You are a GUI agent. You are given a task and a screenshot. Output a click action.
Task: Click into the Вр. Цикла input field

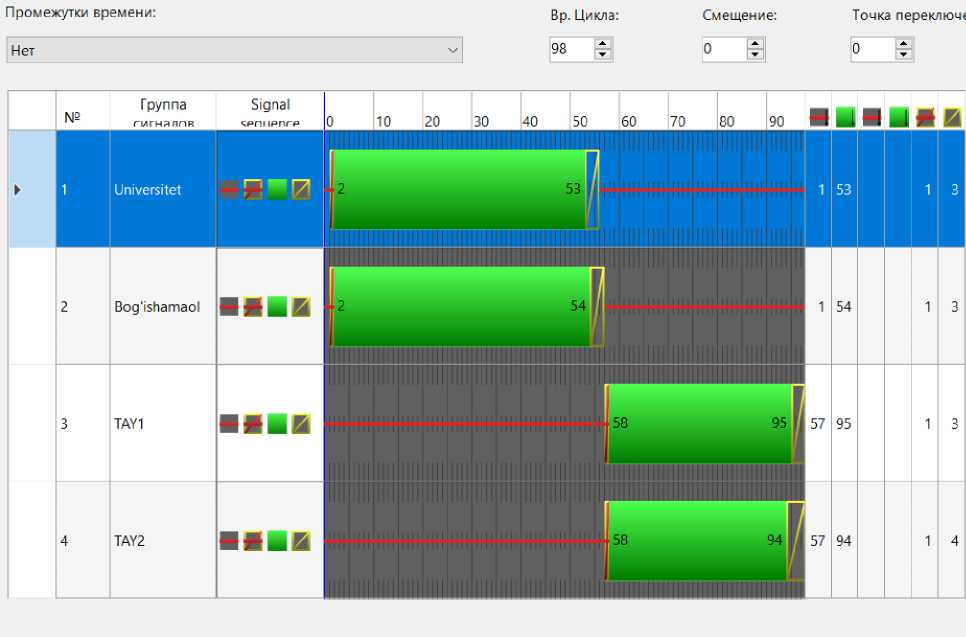click(x=570, y=50)
